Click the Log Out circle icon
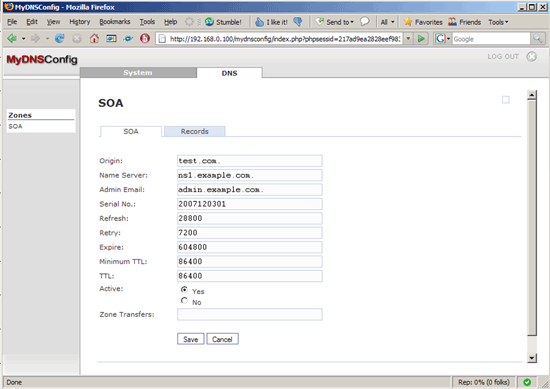 [531, 56]
